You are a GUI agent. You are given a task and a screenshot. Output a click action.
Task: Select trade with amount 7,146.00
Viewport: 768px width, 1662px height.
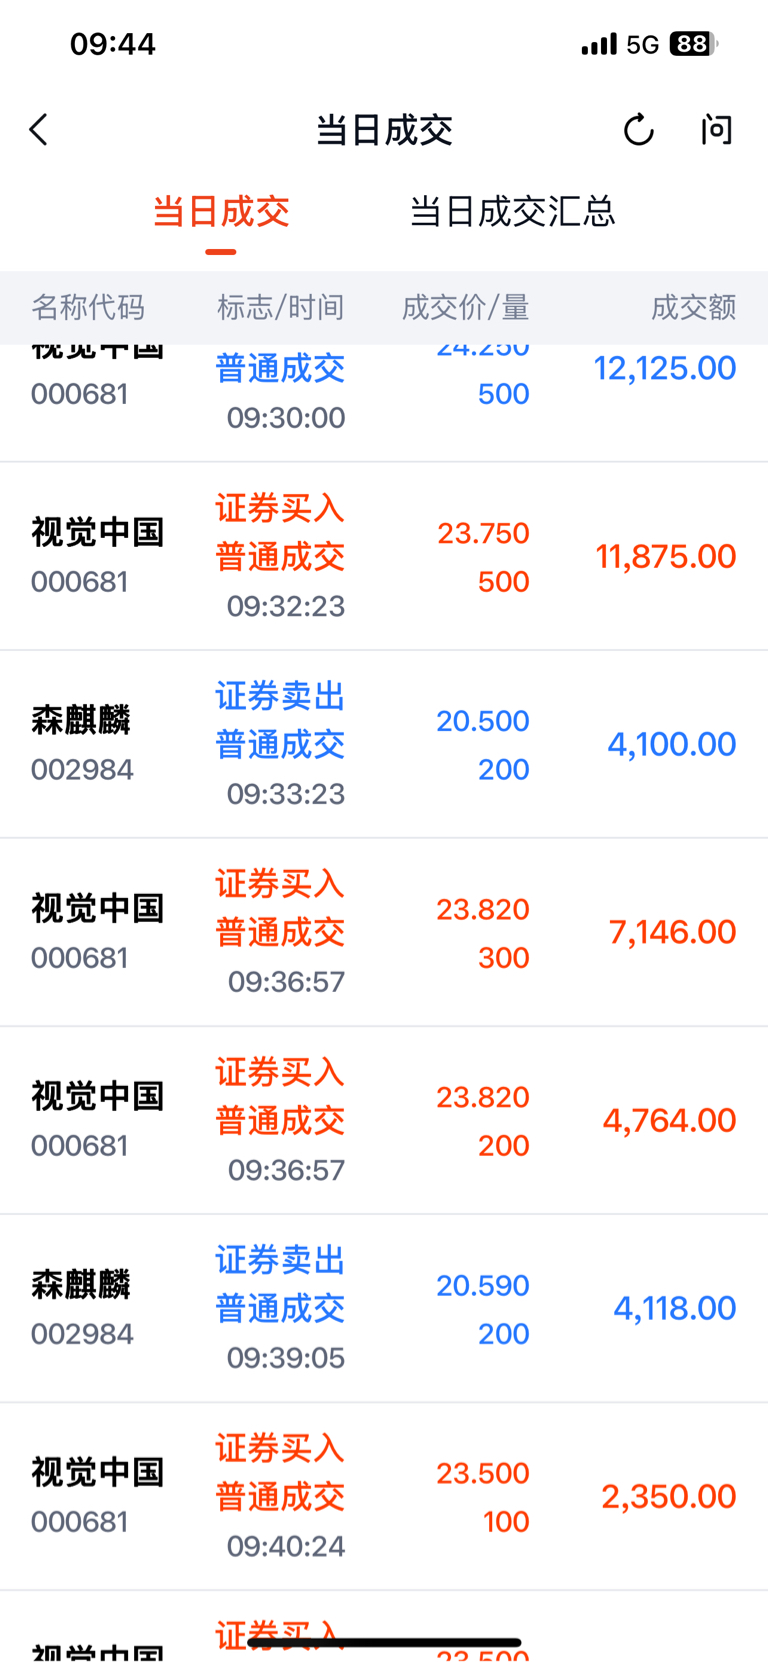(x=384, y=933)
